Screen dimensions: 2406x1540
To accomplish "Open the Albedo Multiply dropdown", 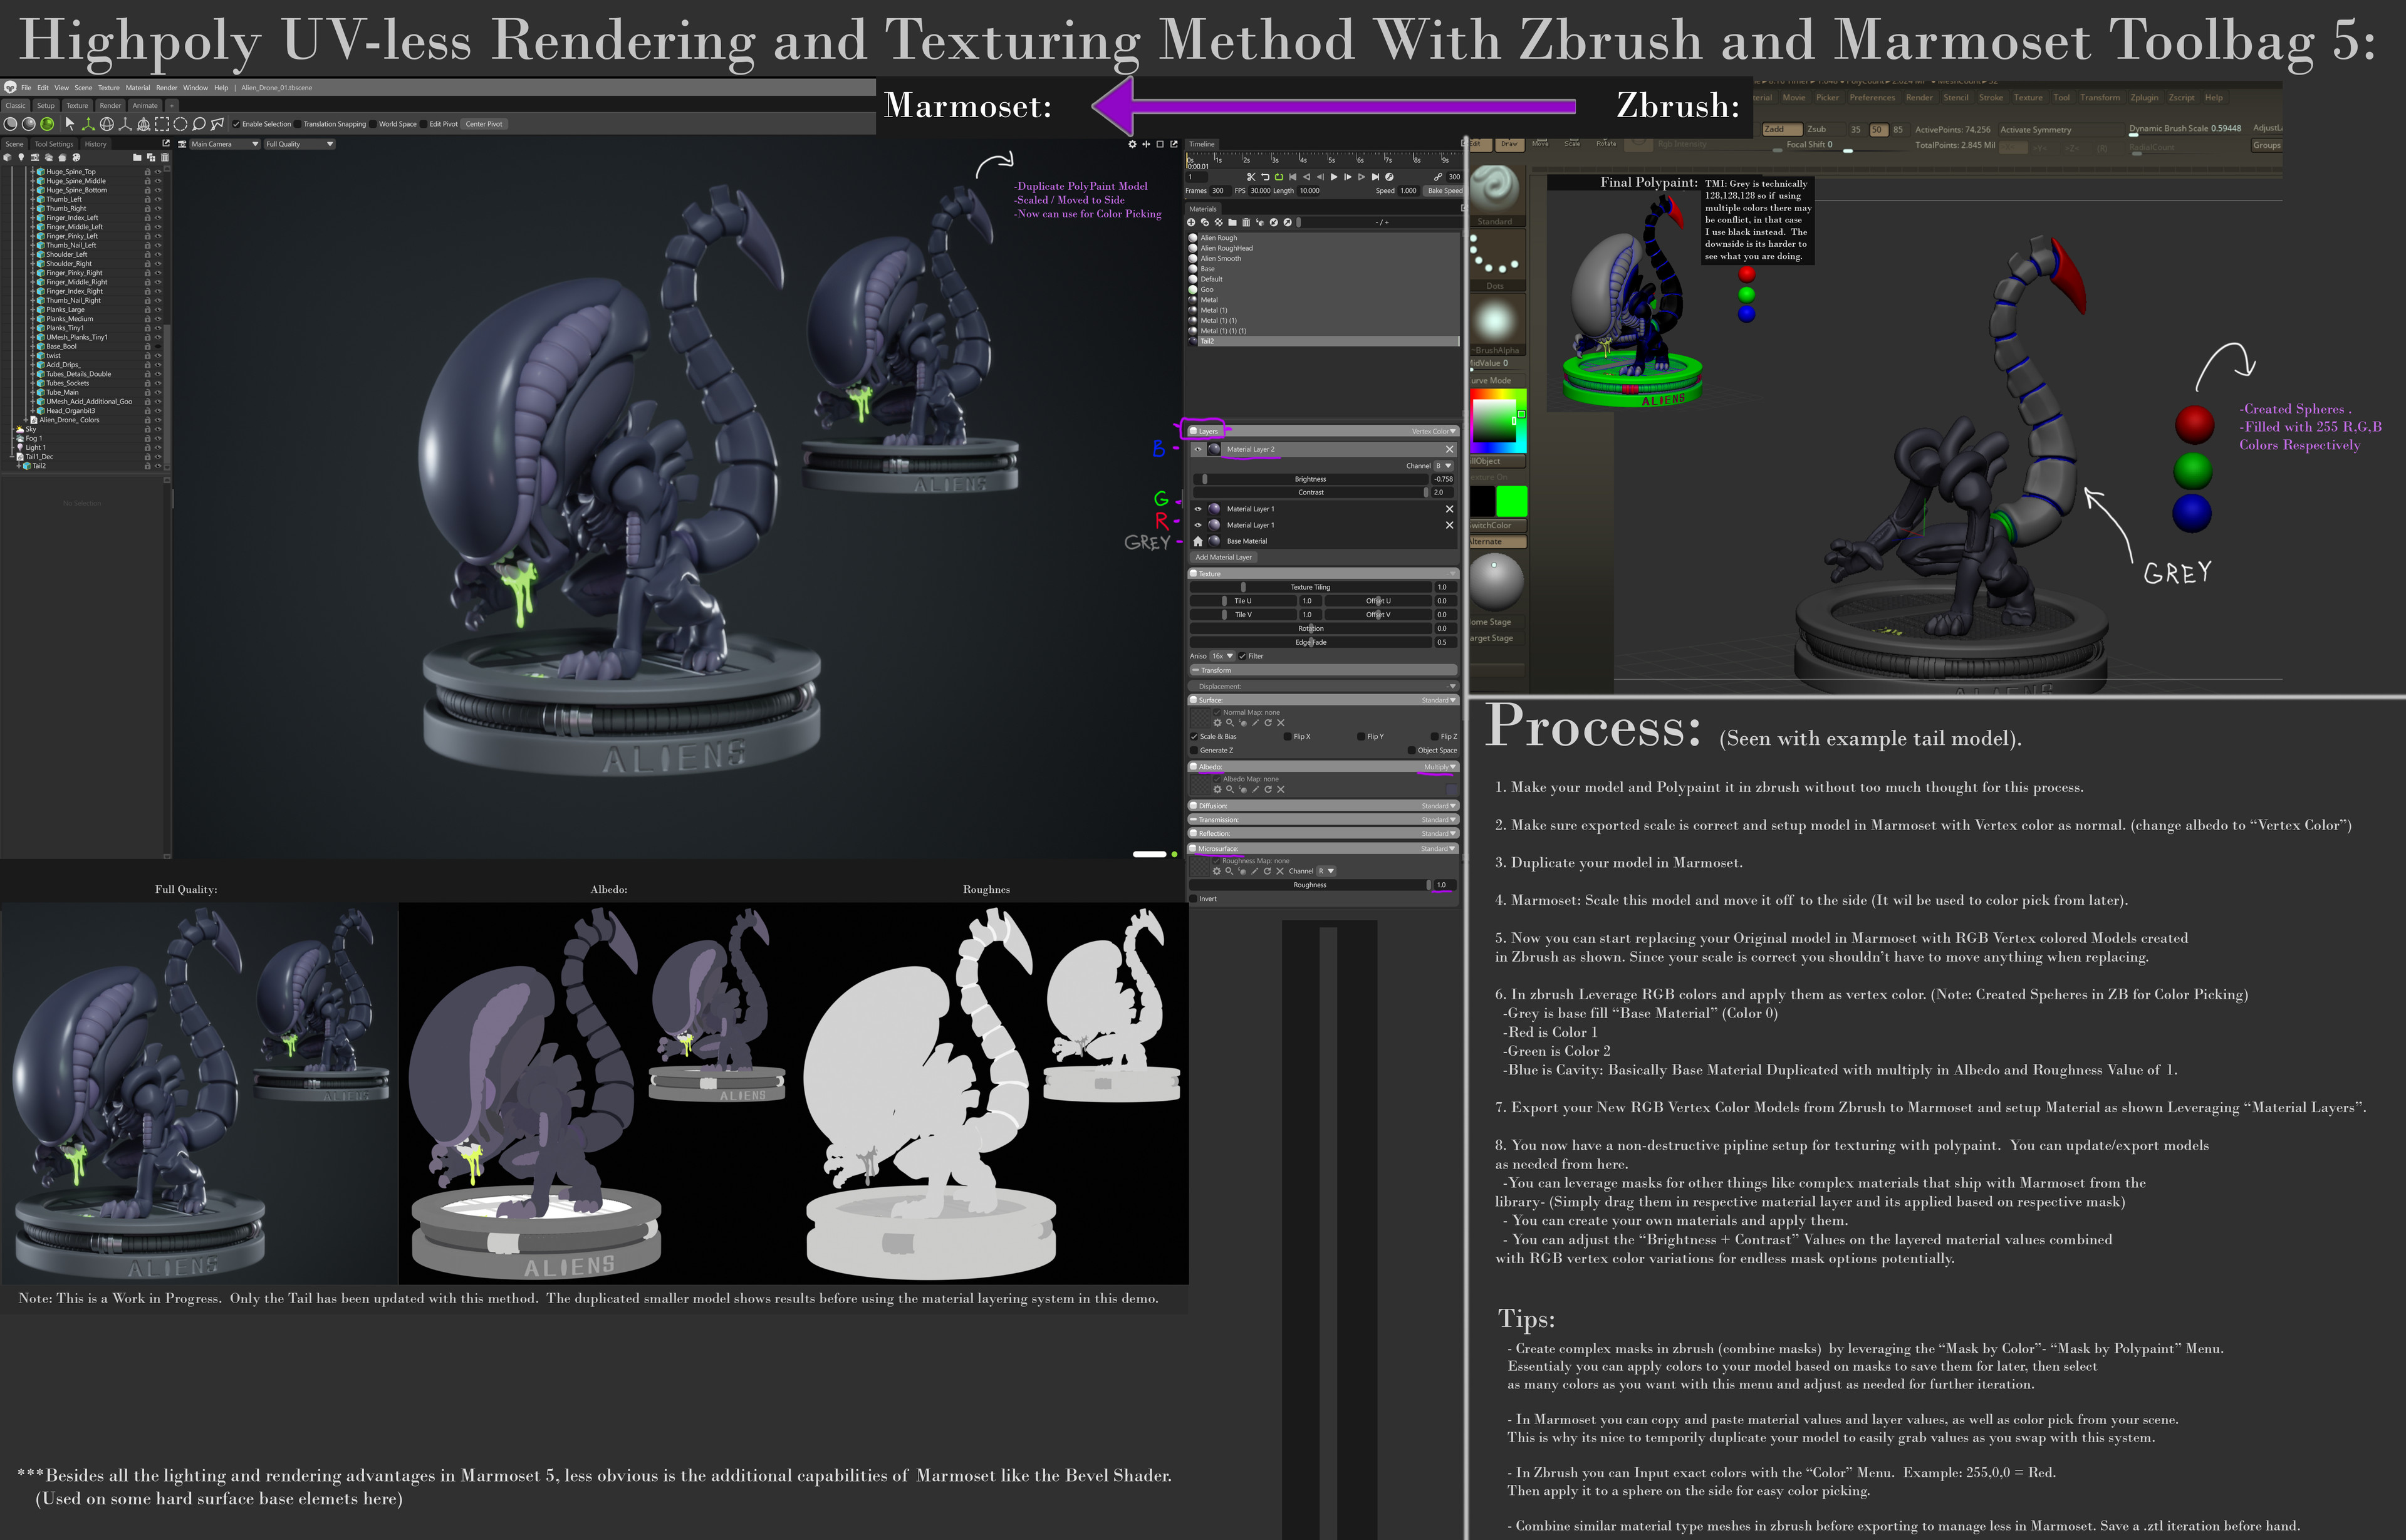I will click(1440, 767).
